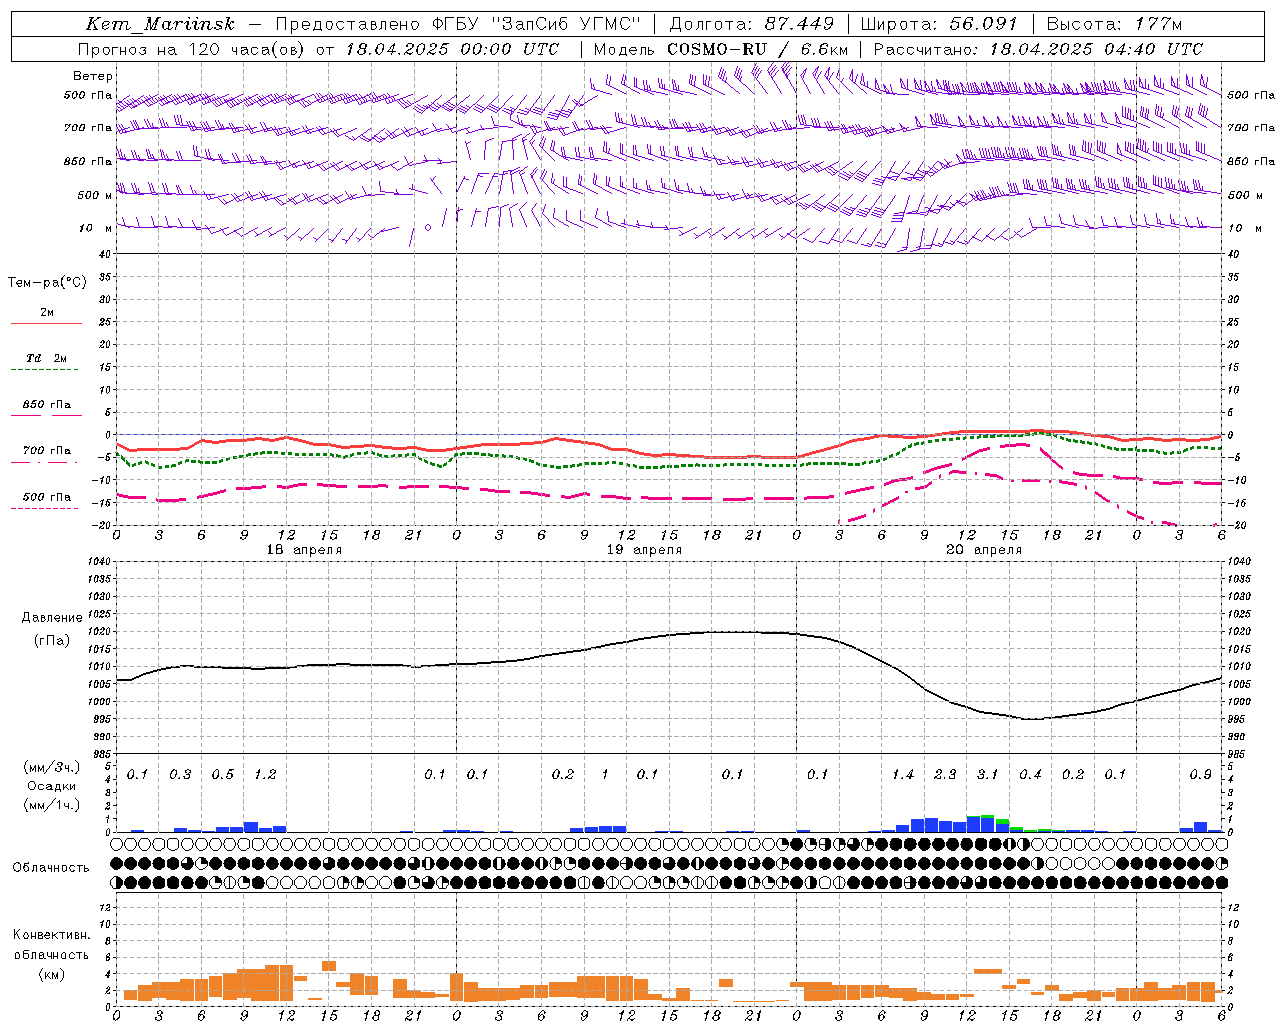Click the 700 гПа temperature legend entry

(x=47, y=451)
